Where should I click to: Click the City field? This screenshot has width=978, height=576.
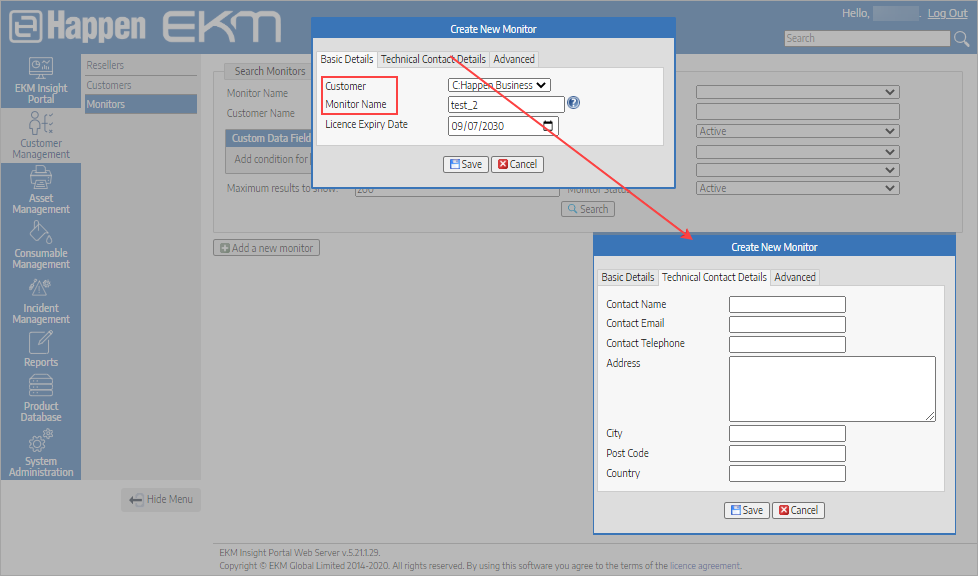[787, 433]
